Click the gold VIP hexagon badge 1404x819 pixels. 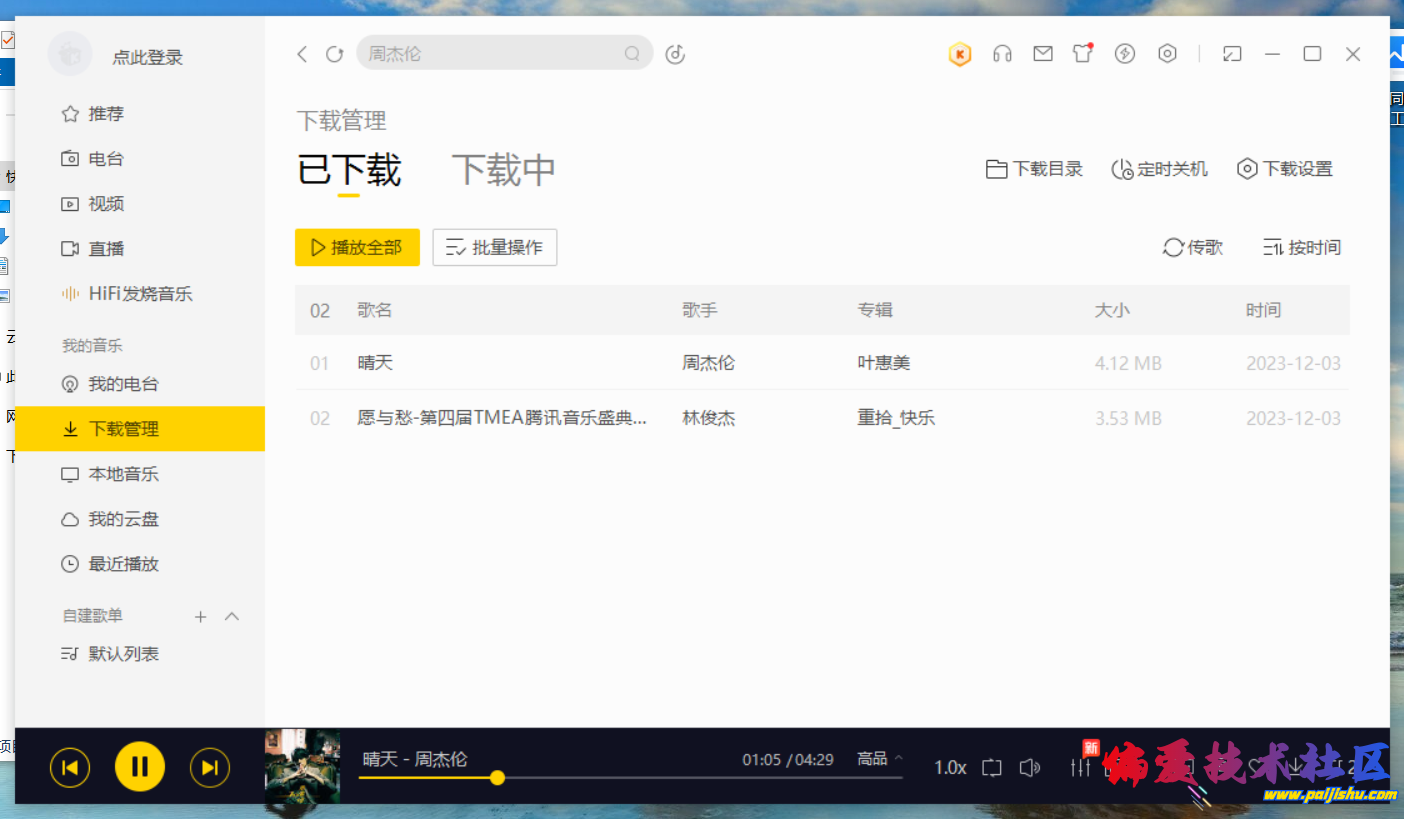tap(960, 55)
